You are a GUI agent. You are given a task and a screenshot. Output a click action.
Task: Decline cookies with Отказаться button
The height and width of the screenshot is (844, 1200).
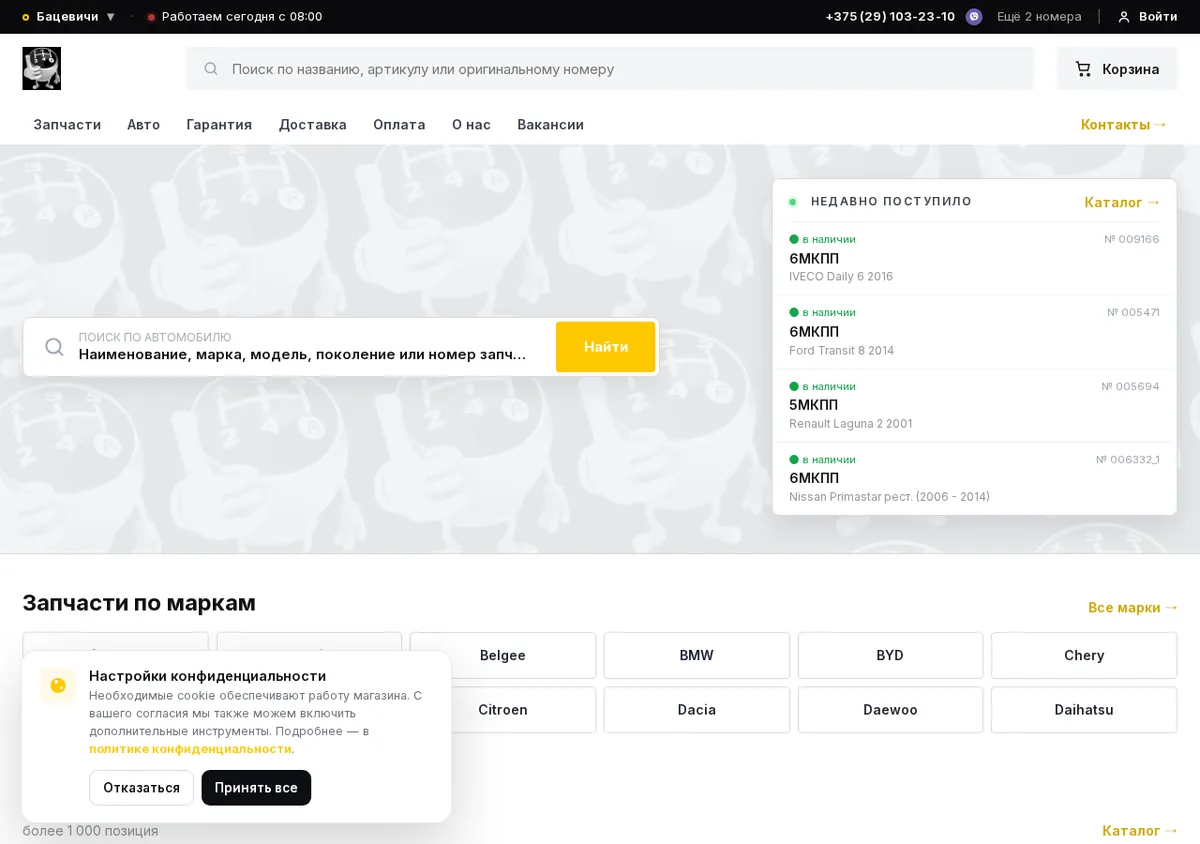(141, 788)
